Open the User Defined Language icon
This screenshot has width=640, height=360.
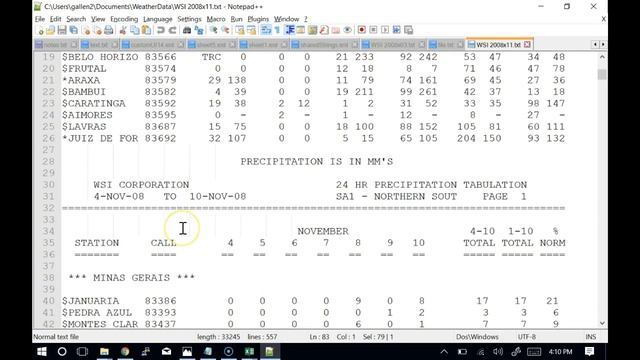click(x=301, y=30)
